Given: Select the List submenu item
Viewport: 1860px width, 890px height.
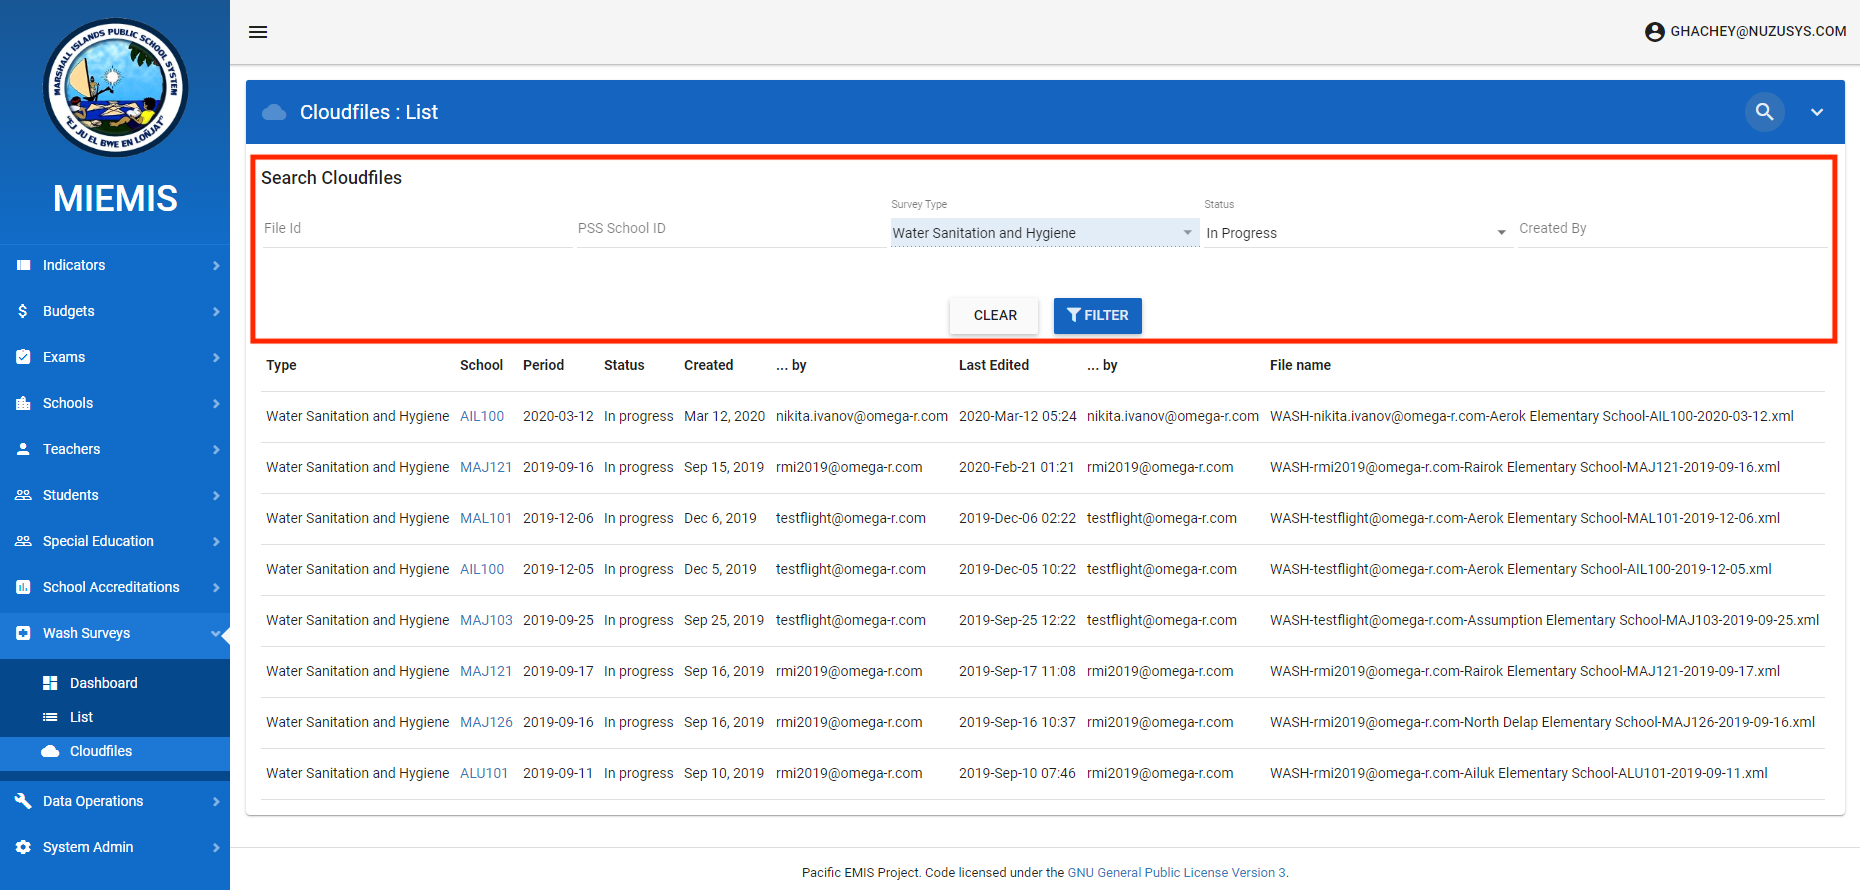Looking at the screenshot, I should pyautogui.click(x=81, y=717).
